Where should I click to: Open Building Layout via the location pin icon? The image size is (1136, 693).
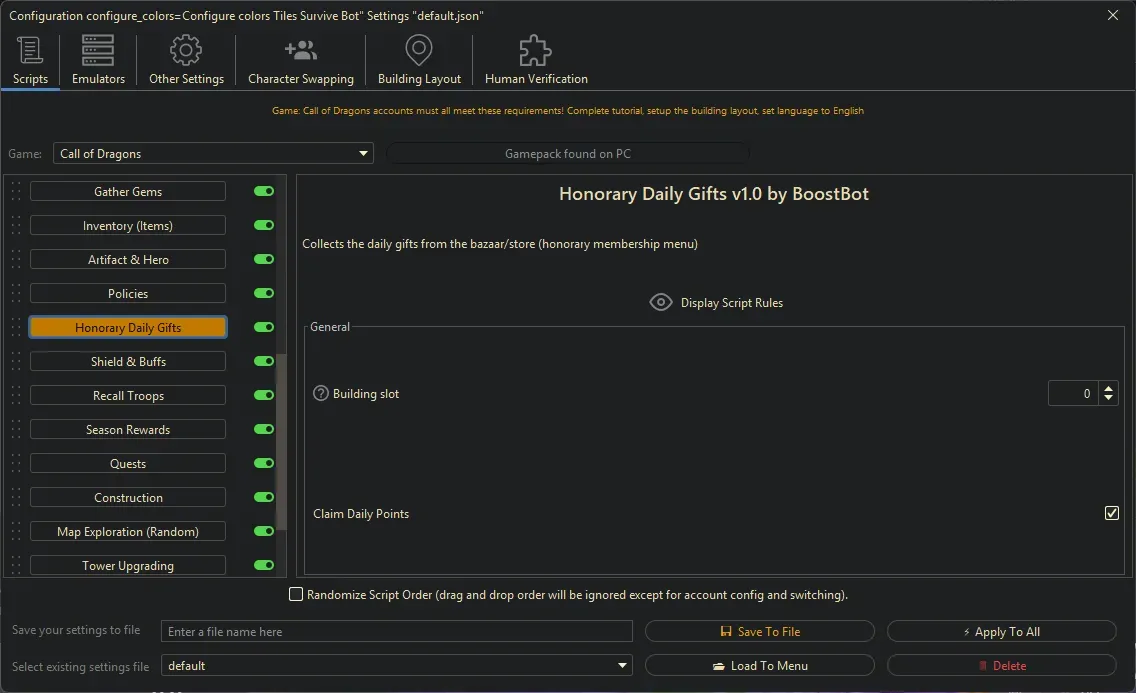point(418,50)
